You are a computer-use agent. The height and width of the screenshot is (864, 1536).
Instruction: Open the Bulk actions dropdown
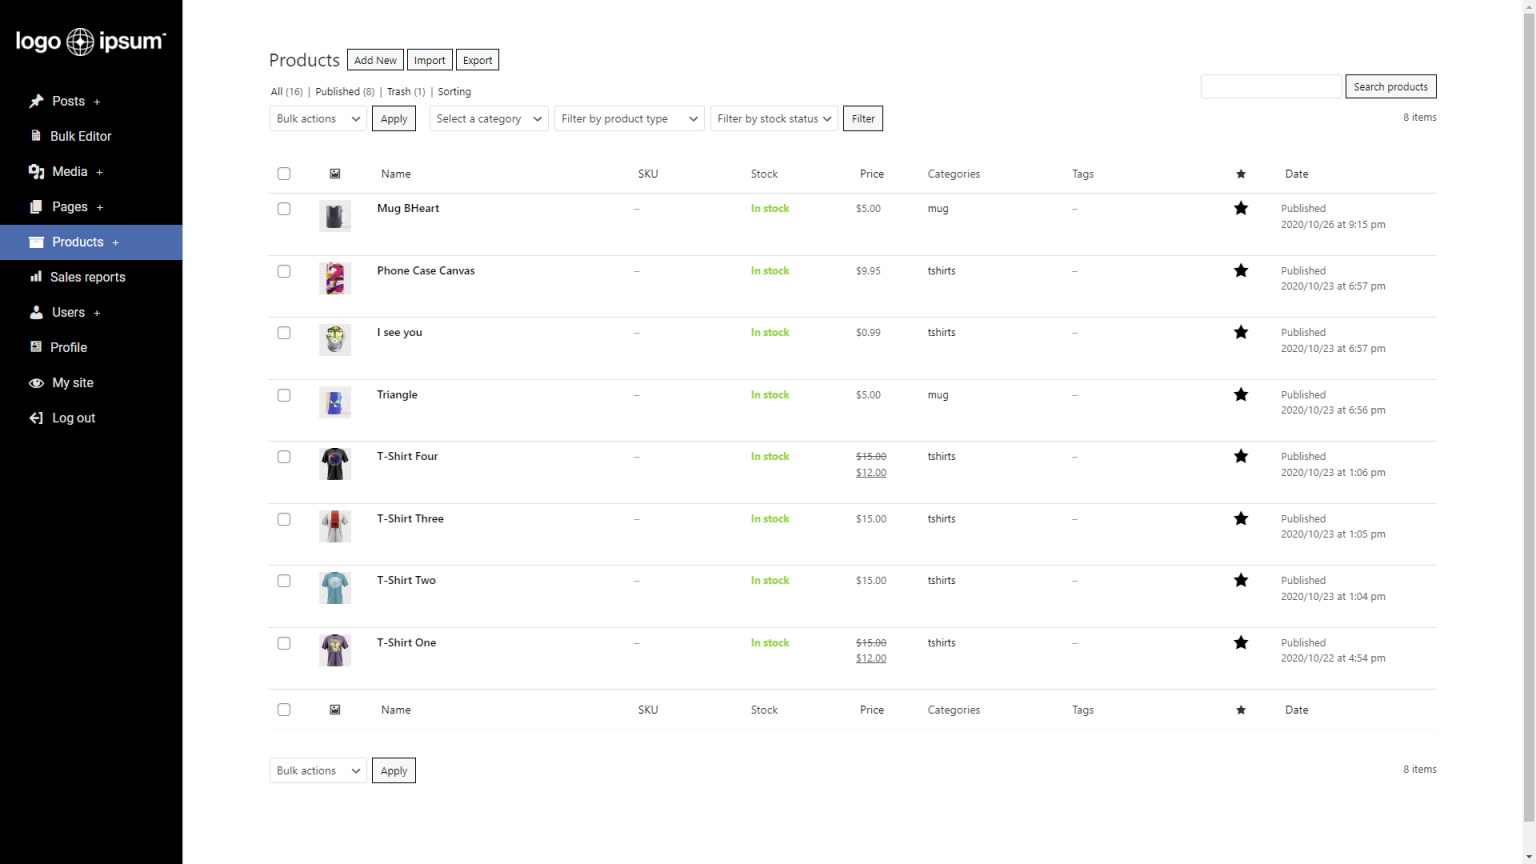(317, 118)
